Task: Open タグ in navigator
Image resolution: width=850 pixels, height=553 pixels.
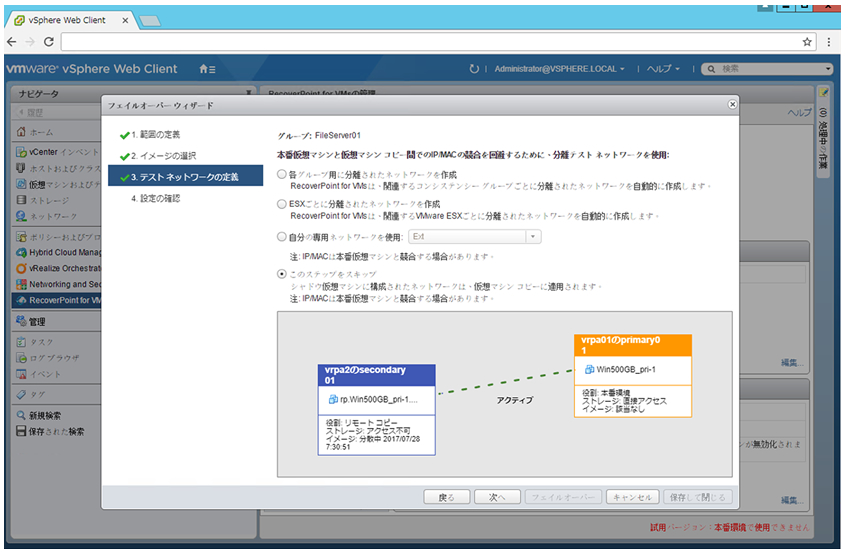Action: 31,394
